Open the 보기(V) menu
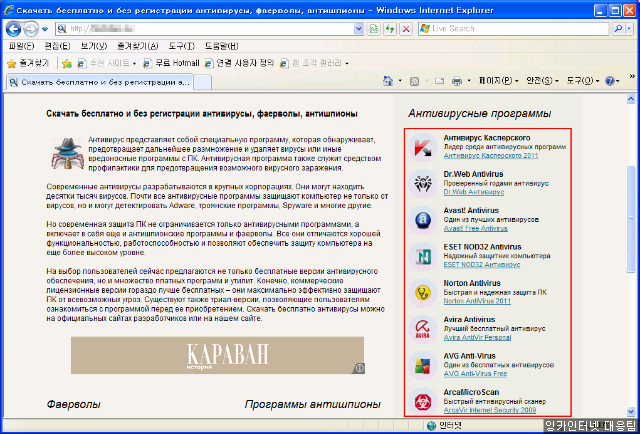The height and width of the screenshot is (434, 640). (93, 46)
